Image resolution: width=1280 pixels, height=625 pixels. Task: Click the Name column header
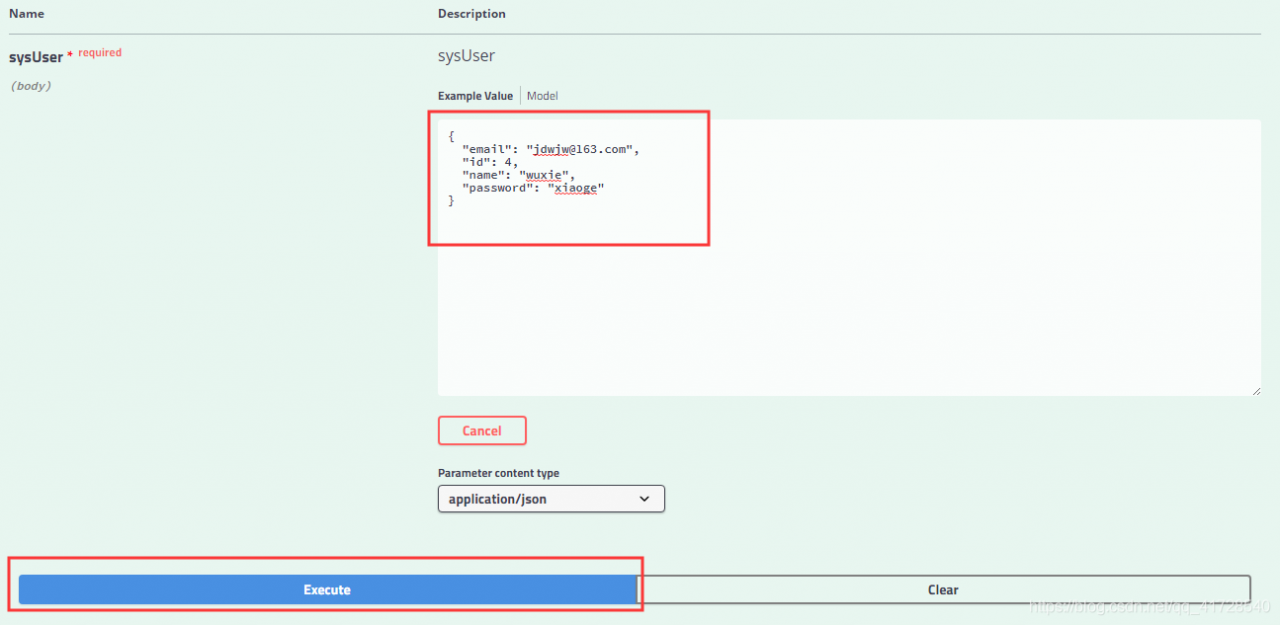(27, 14)
